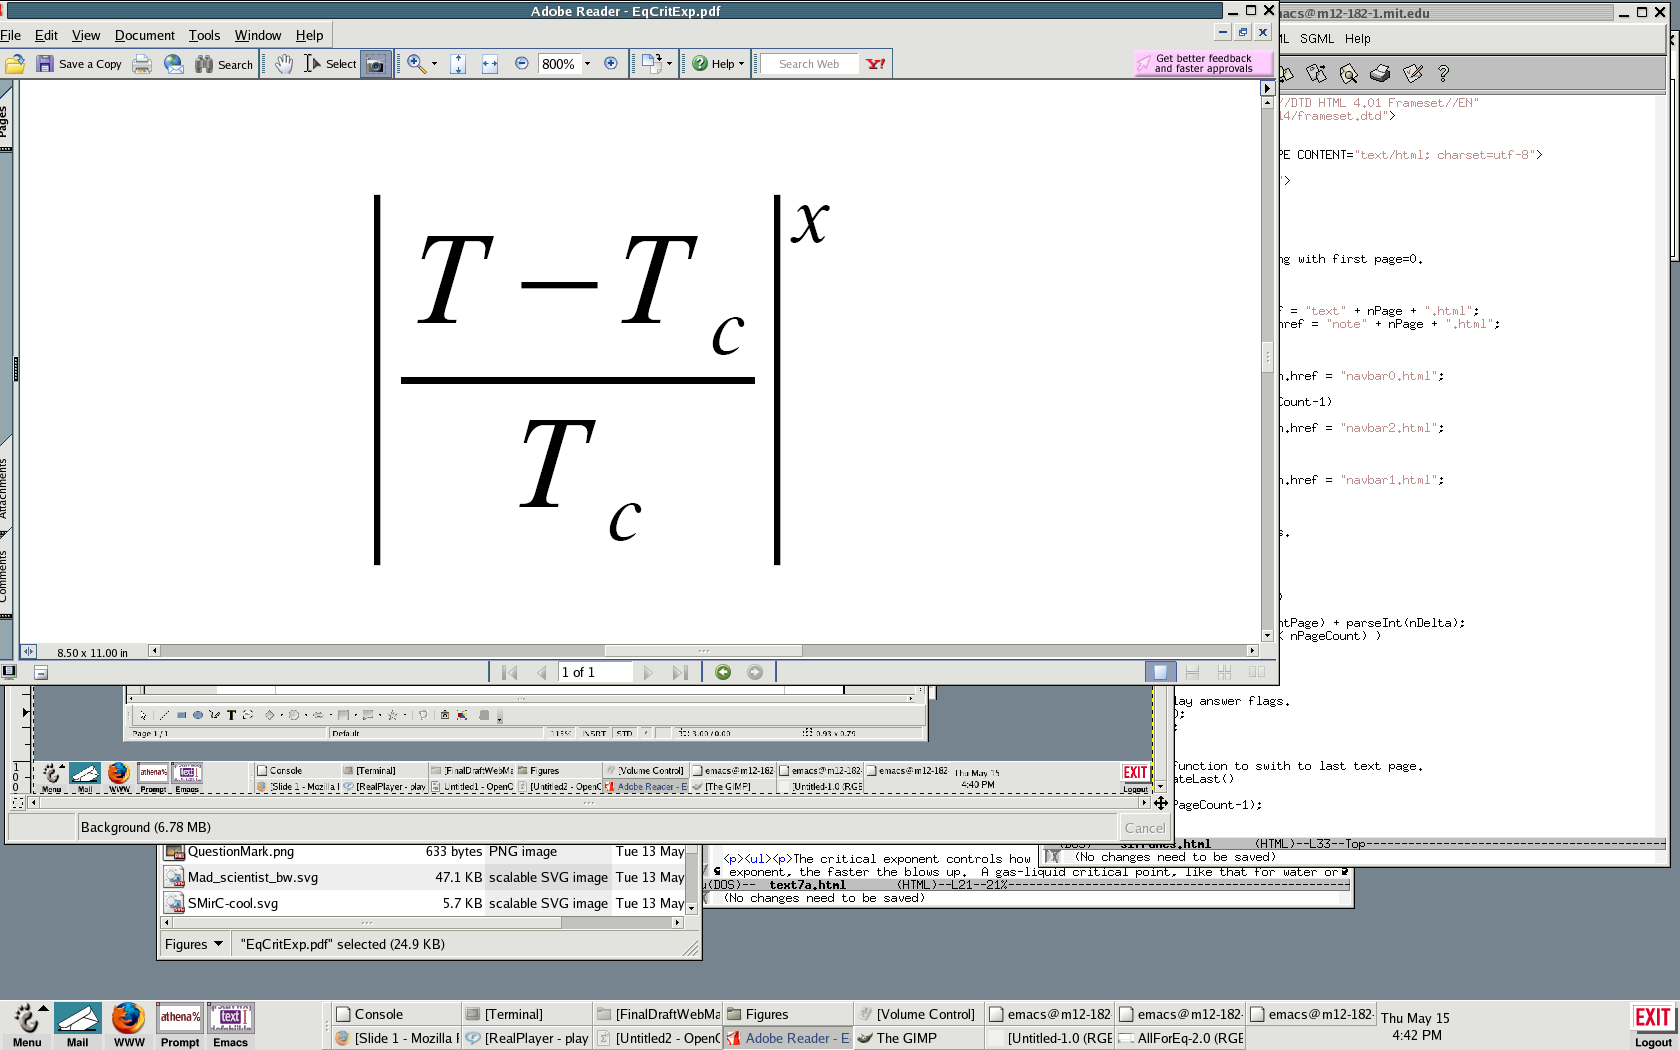This screenshot has height=1050, width=1680.
Task: Select Facing pages layout
Action: pos(1257,673)
